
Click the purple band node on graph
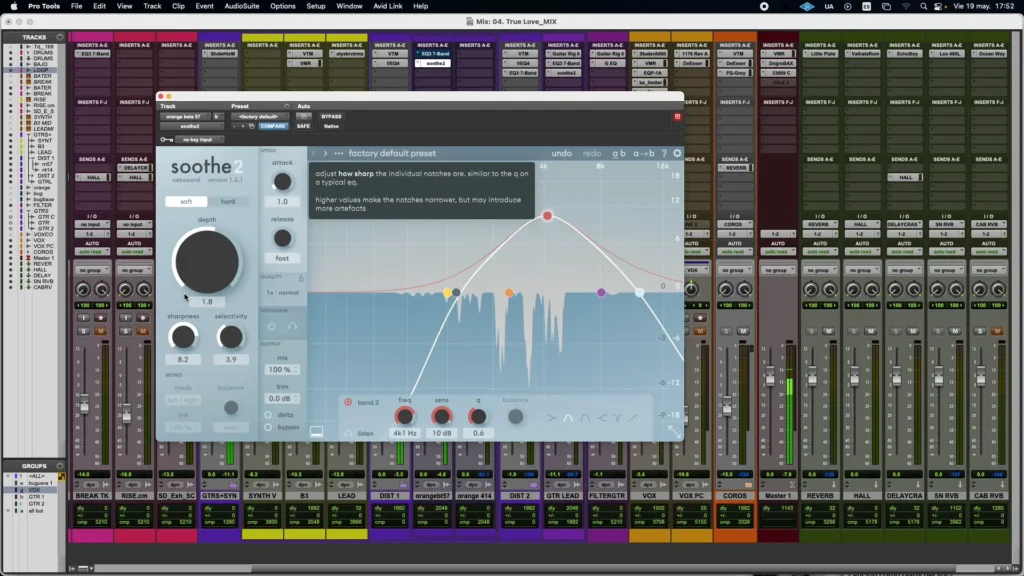tap(601, 293)
